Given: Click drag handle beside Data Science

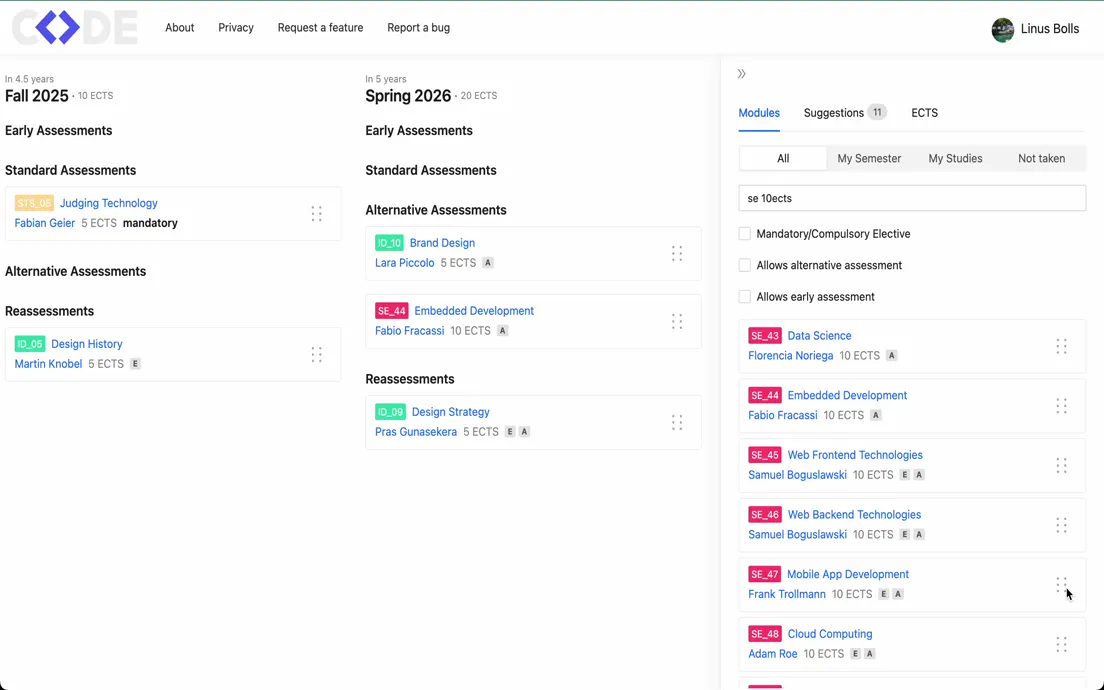Looking at the screenshot, I should (1061, 347).
